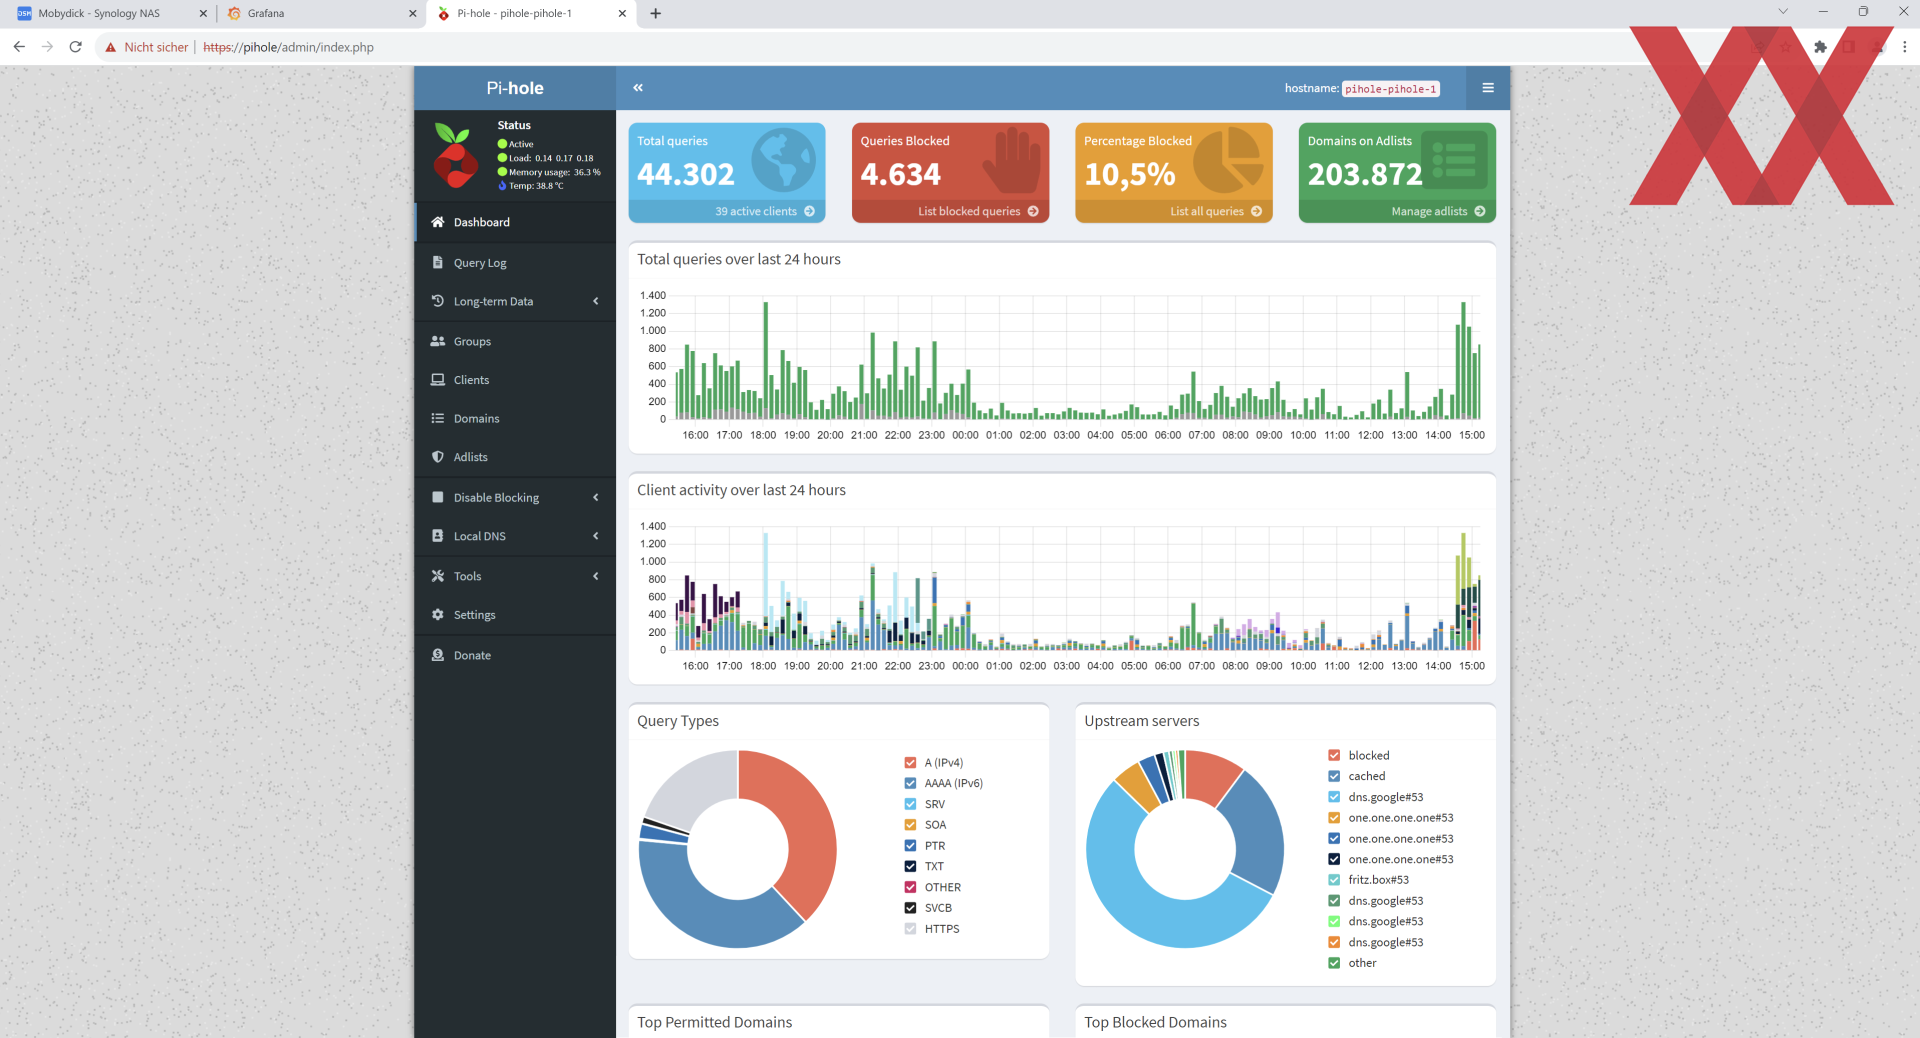
Task: Open the hamburger menu in header
Action: click(x=1488, y=88)
